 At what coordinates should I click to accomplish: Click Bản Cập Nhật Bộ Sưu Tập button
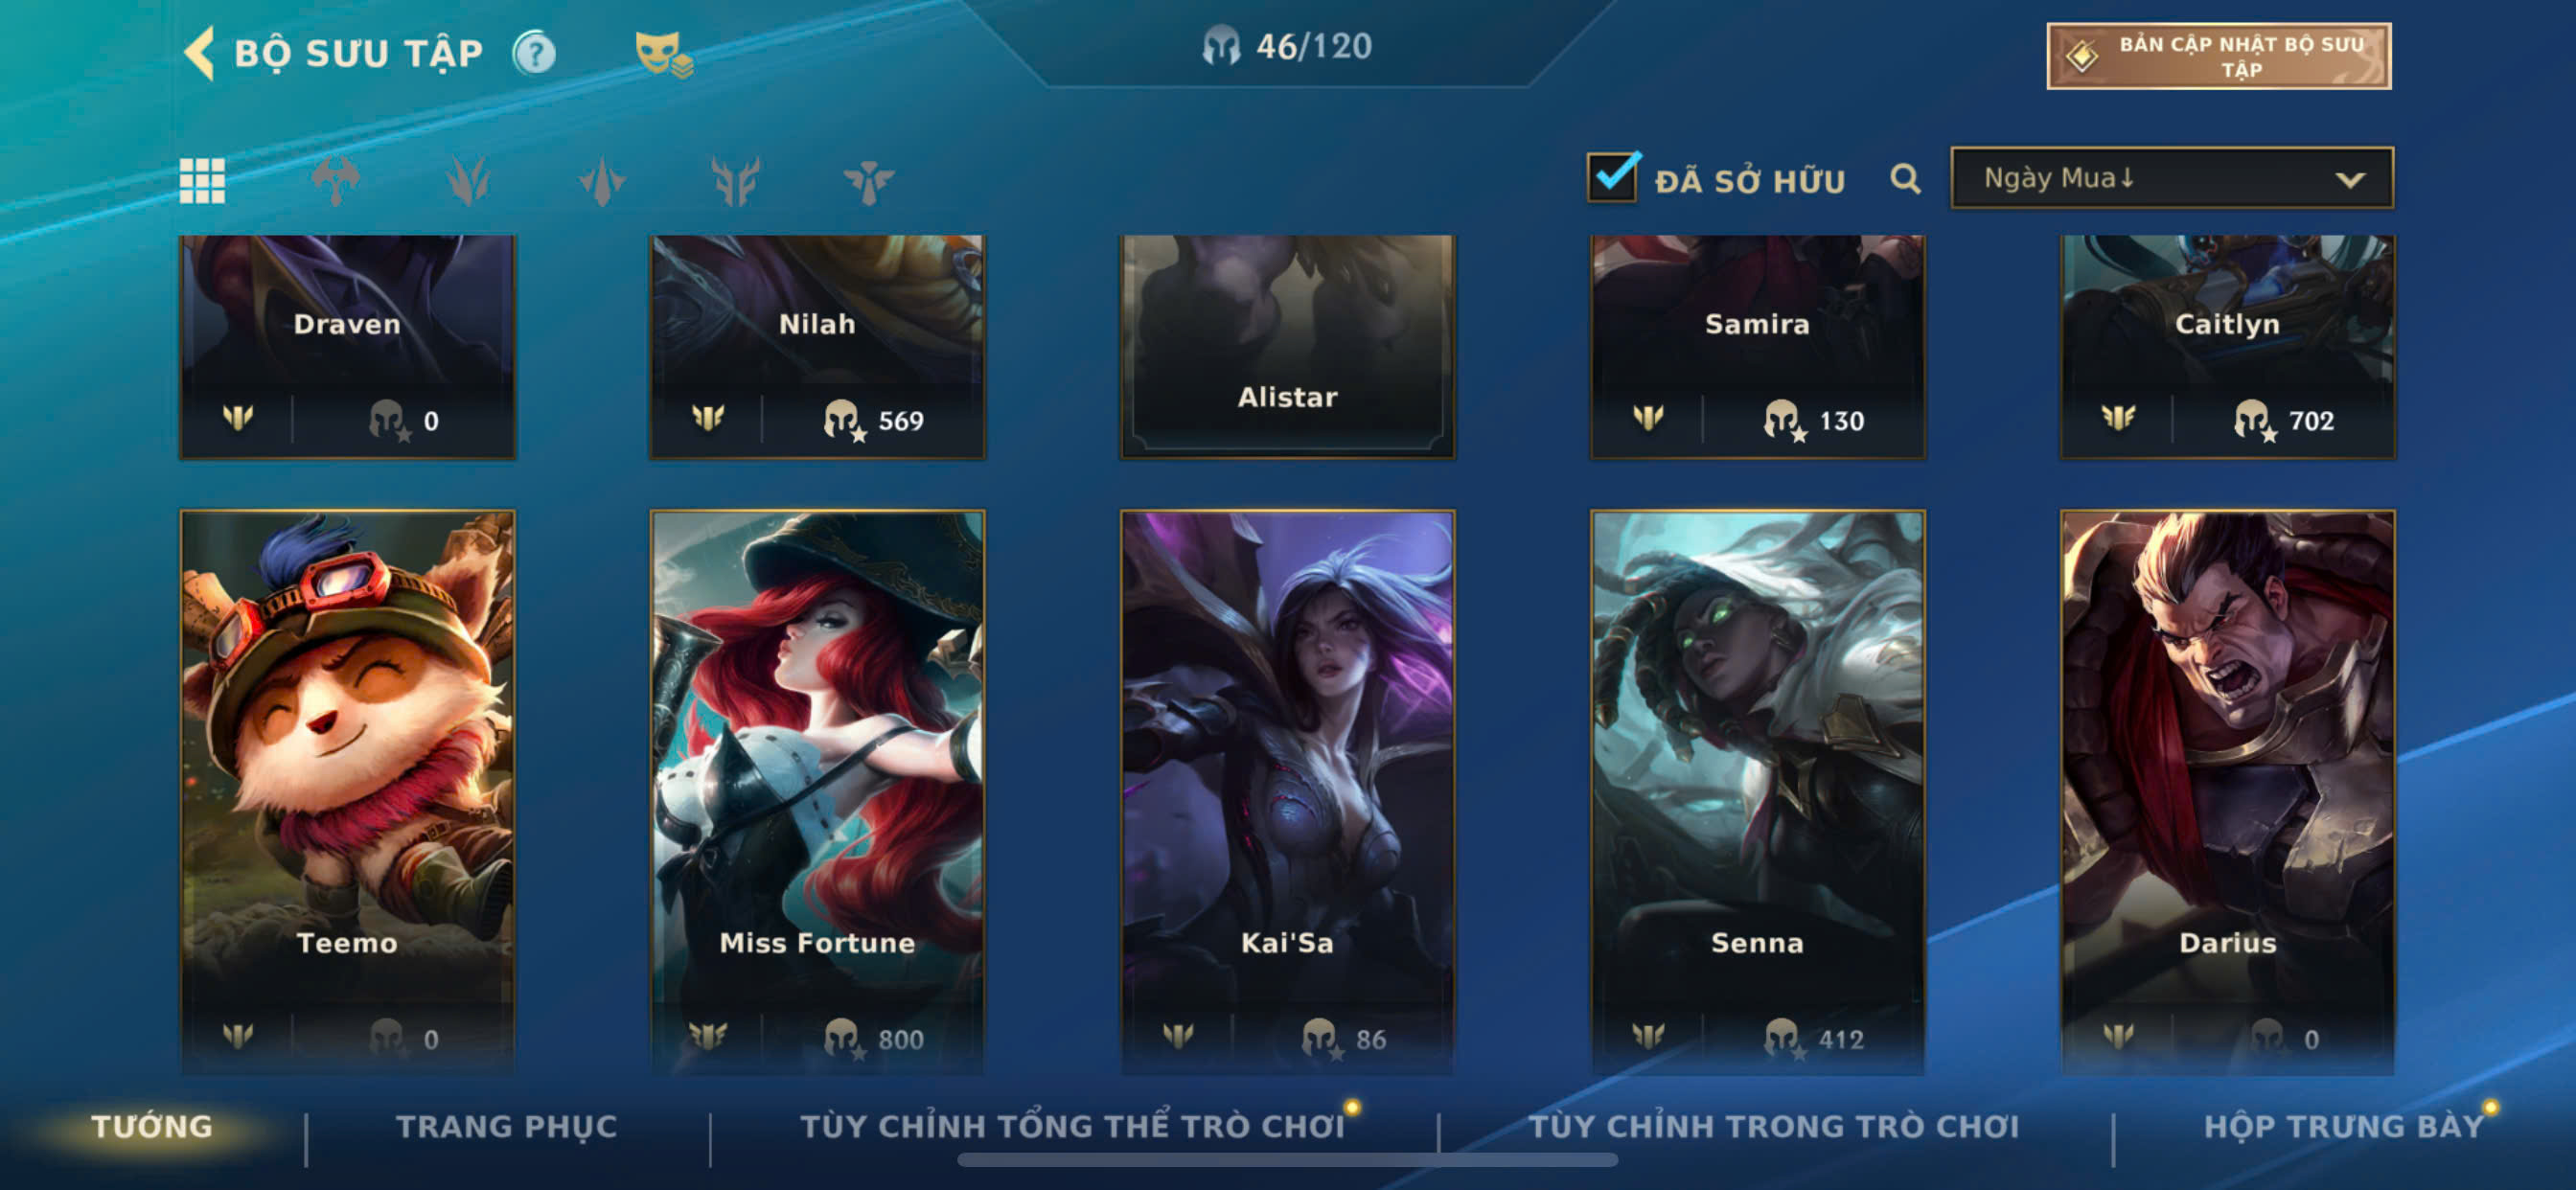(2219, 56)
